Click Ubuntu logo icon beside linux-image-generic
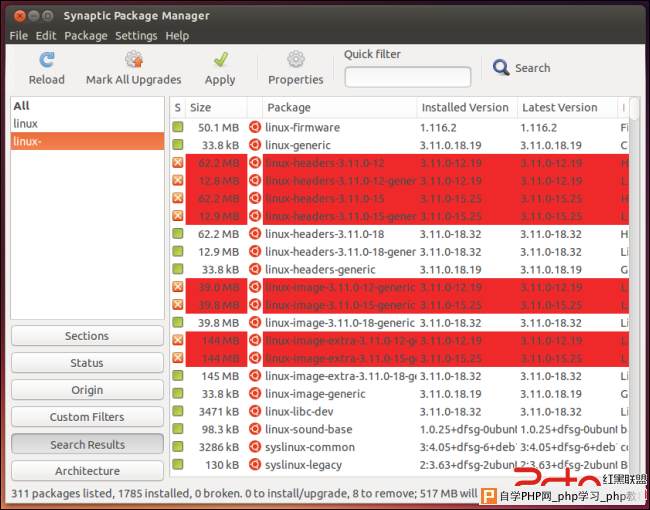 point(255,393)
